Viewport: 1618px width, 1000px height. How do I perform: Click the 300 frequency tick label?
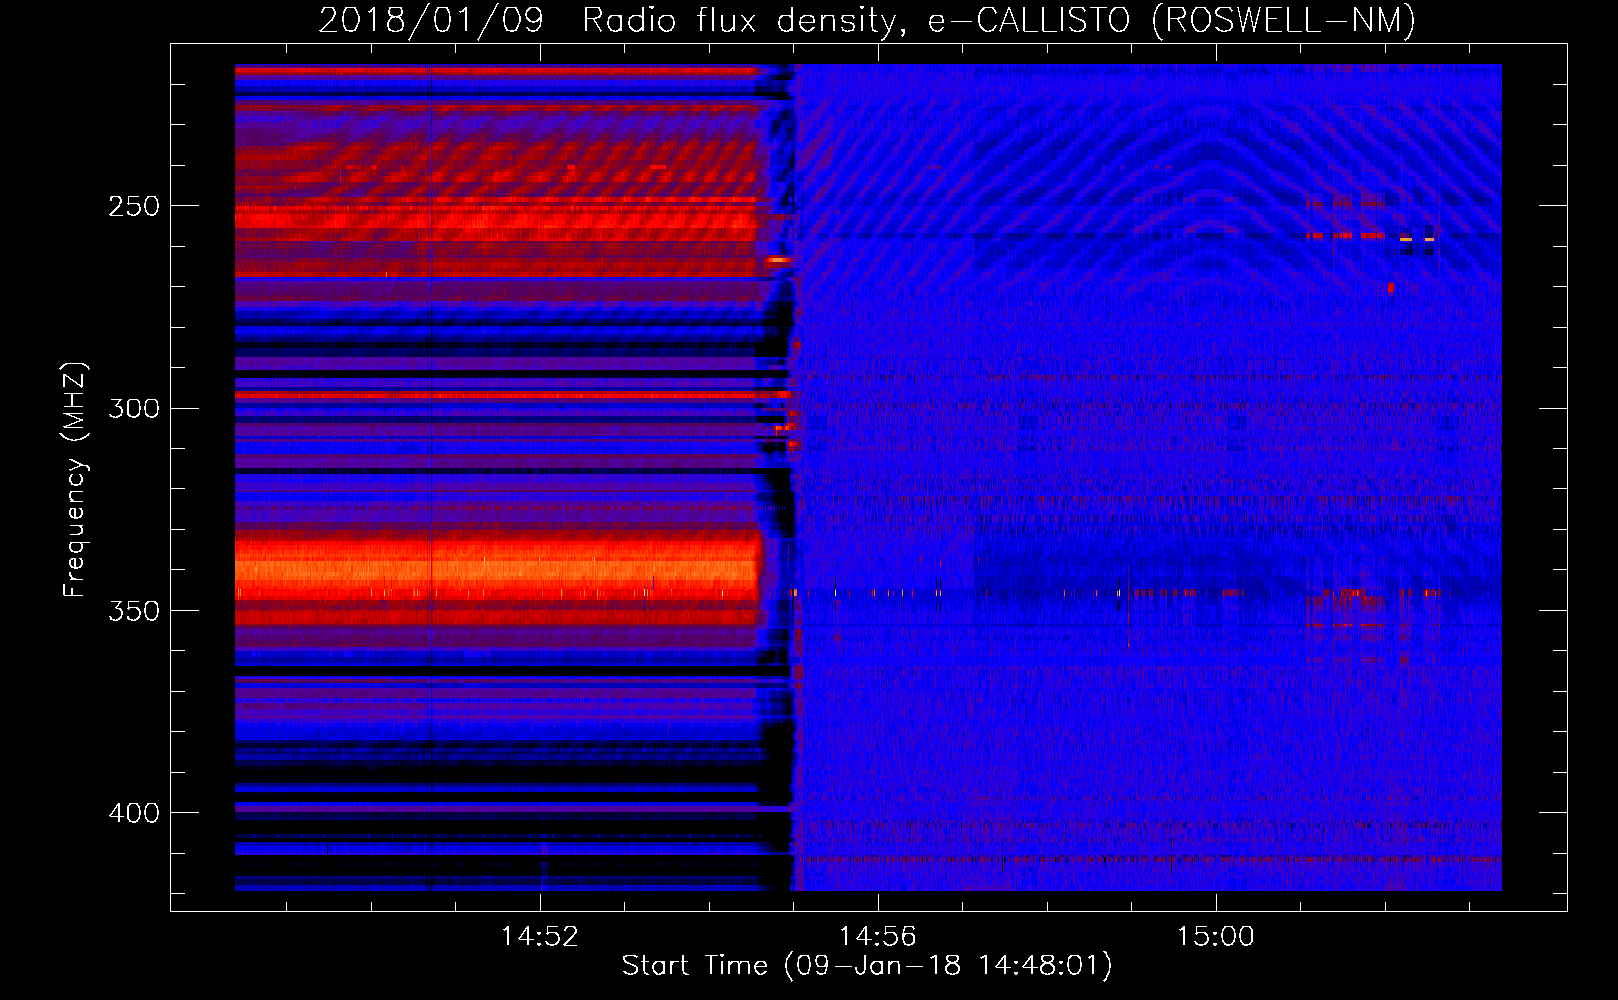[134, 408]
